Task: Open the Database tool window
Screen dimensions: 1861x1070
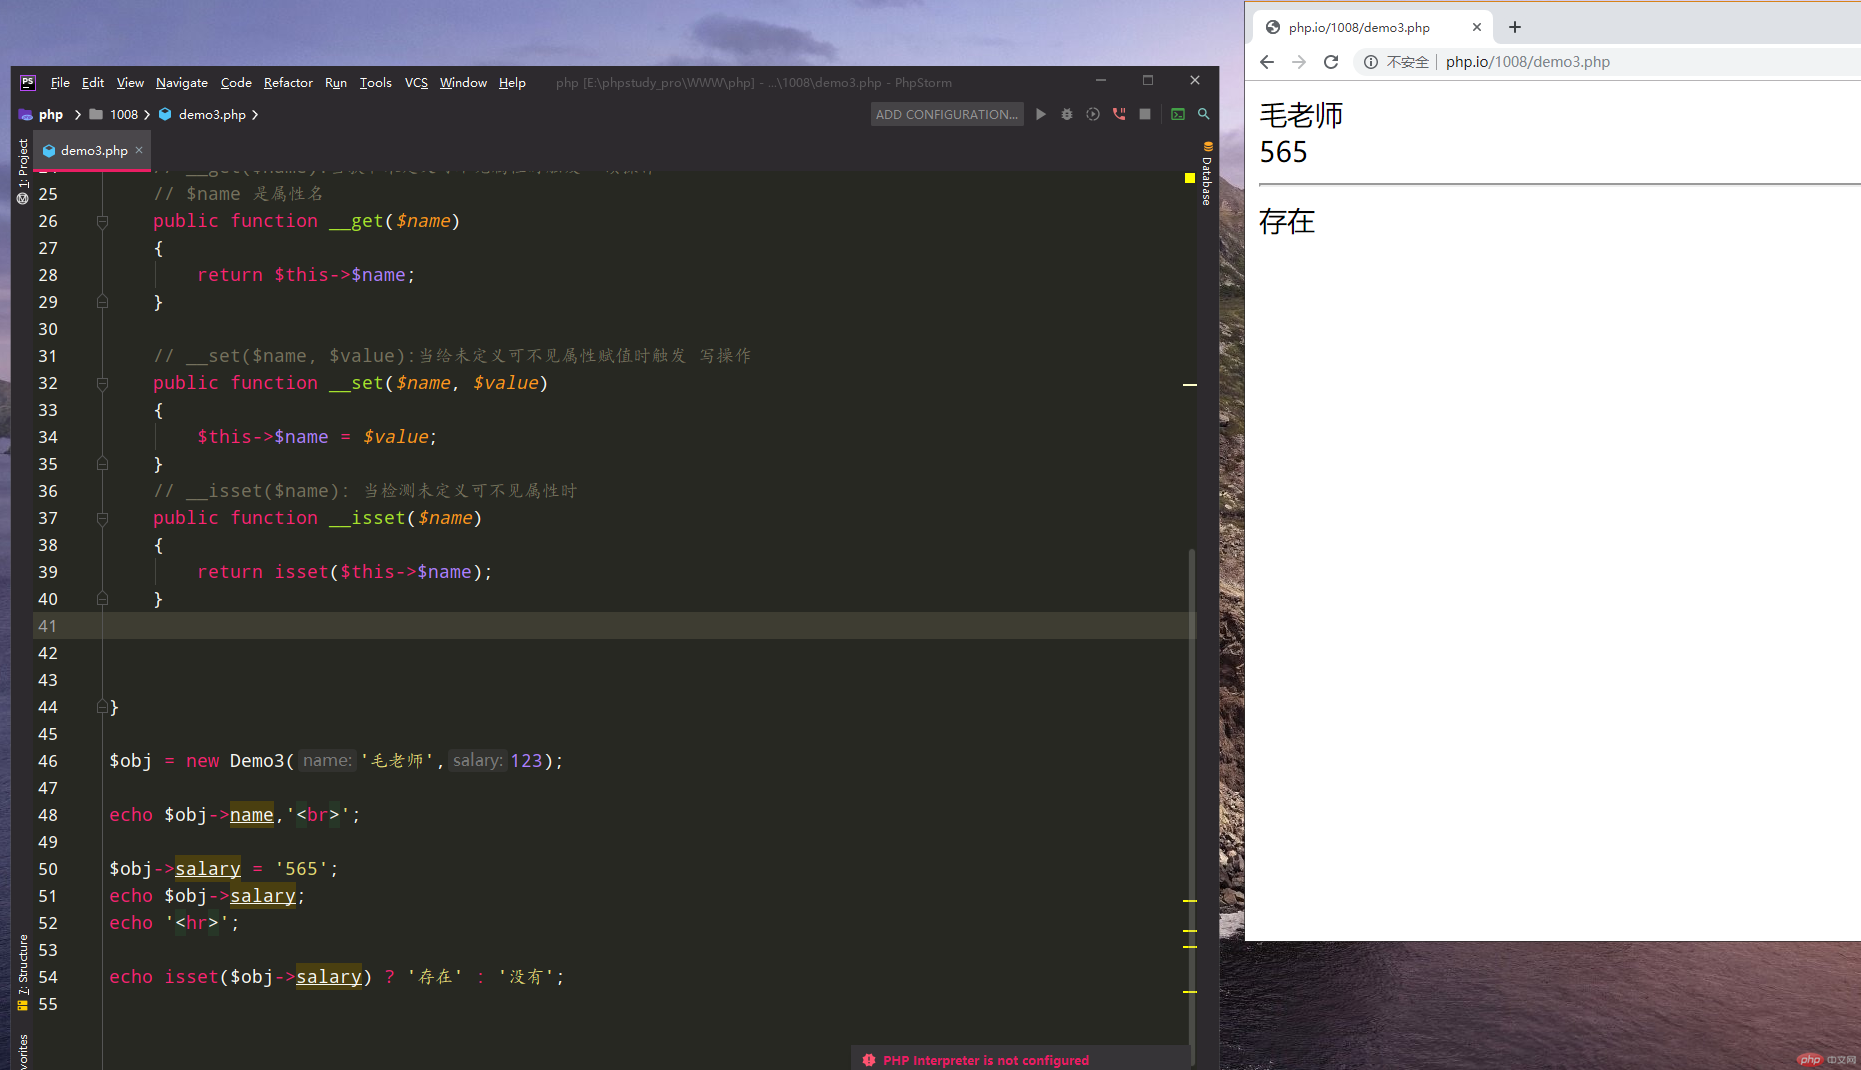Action: (x=1207, y=174)
